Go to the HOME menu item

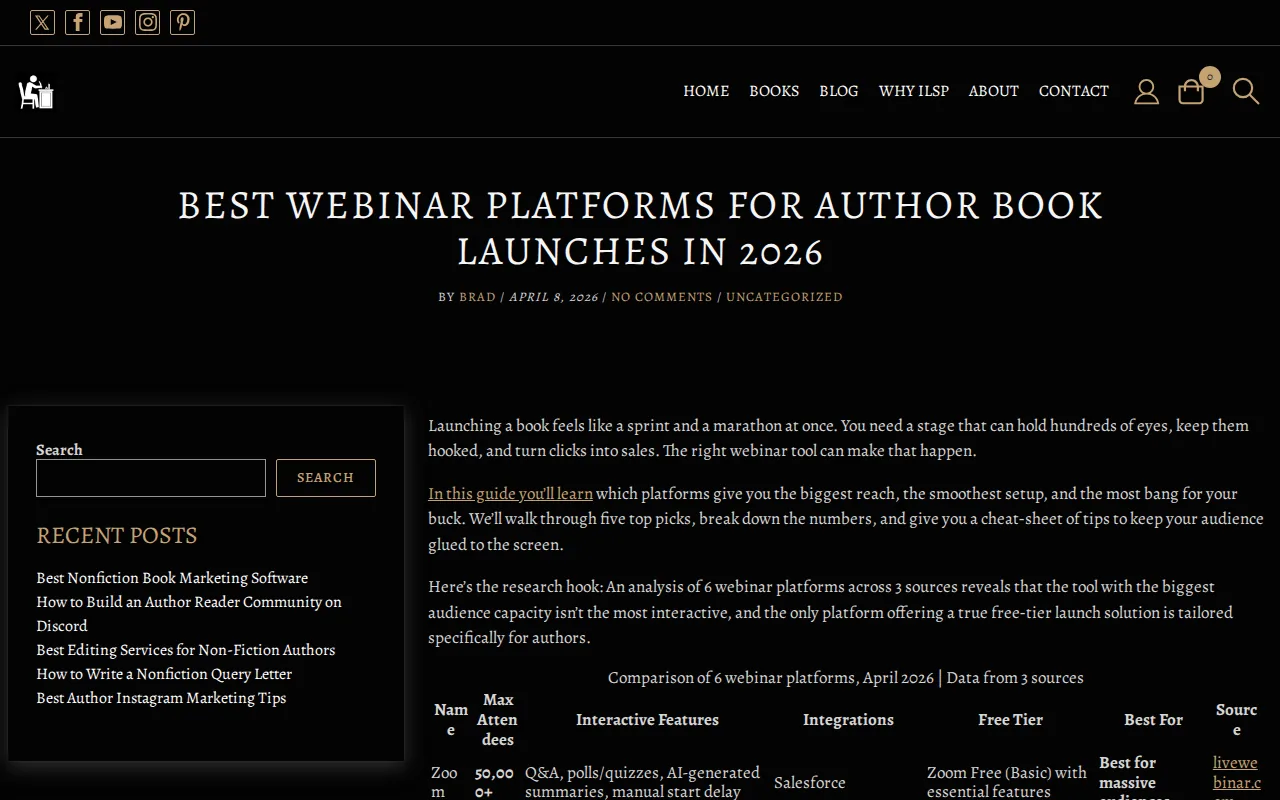[706, 91]
